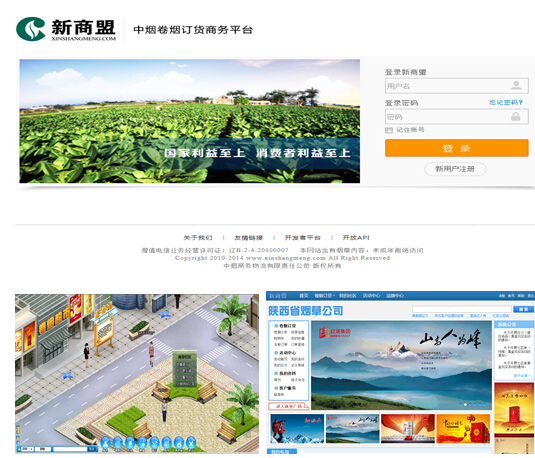Open the 开发者平台 footer link
535x458 pixels.
[303, 238]
